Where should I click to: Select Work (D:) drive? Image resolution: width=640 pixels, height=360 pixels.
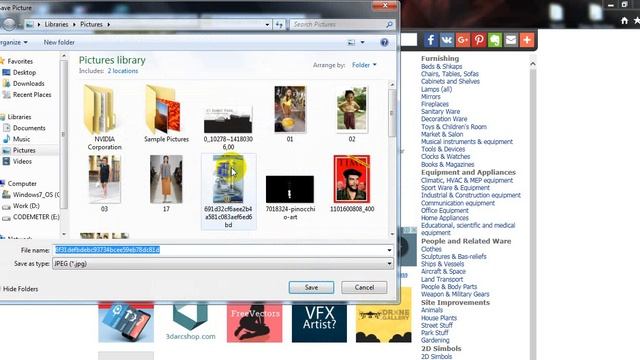pyautogui.click(x=26, y=206)
